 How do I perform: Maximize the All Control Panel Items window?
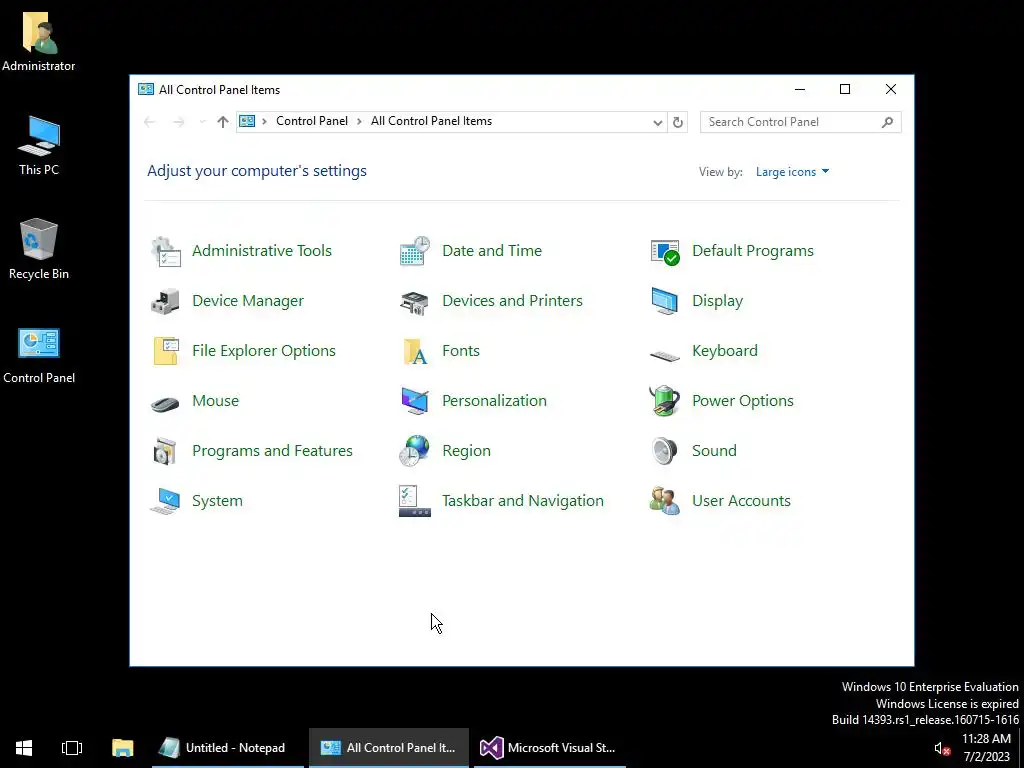pos(845,89)
